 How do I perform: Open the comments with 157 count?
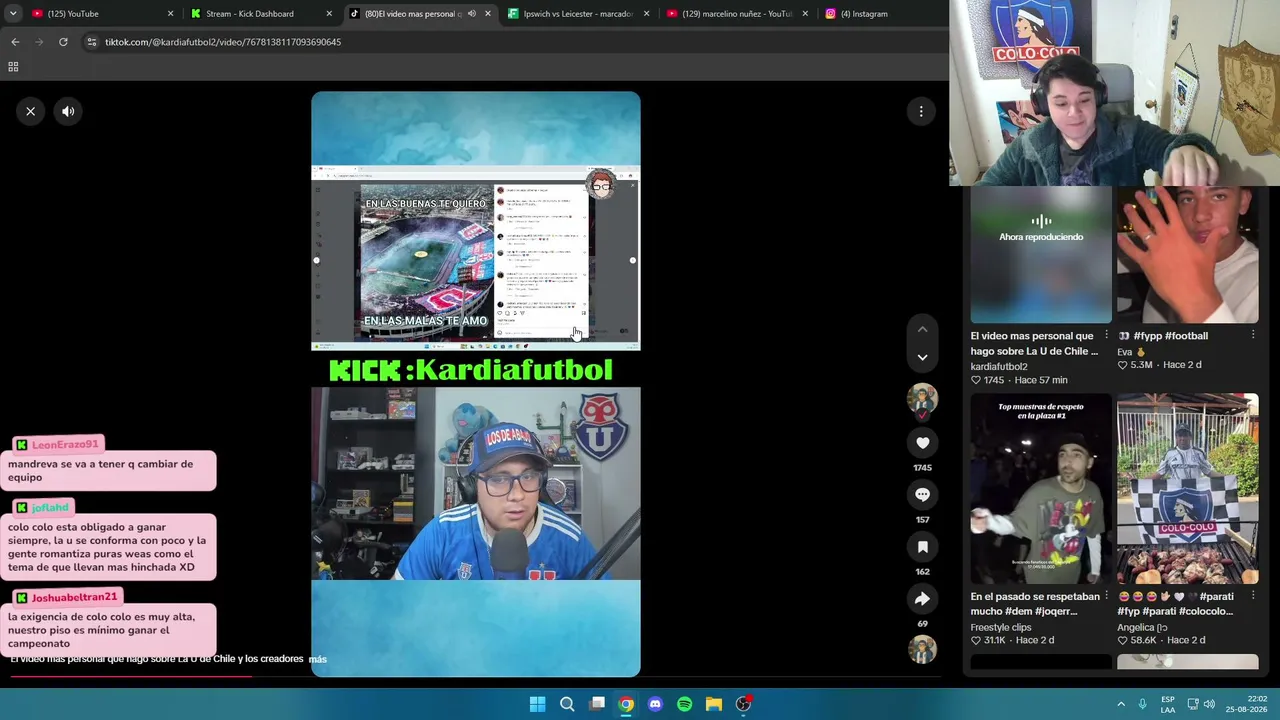(x=922, y=495)
